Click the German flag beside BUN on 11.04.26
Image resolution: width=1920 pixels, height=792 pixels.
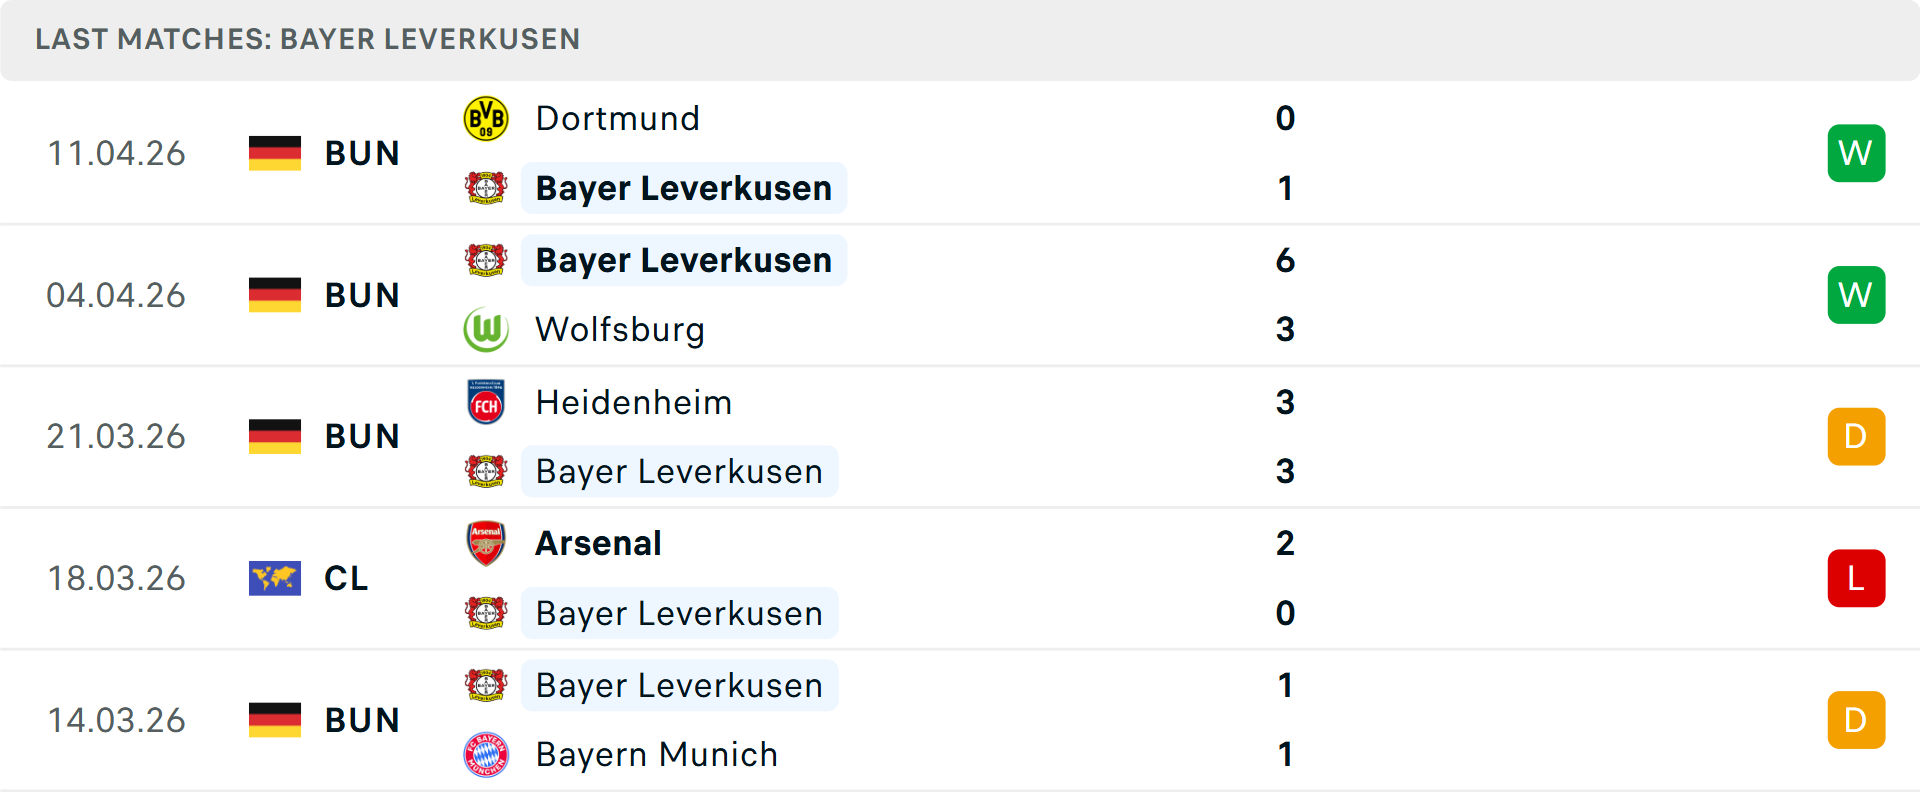(x=274, y=152)
